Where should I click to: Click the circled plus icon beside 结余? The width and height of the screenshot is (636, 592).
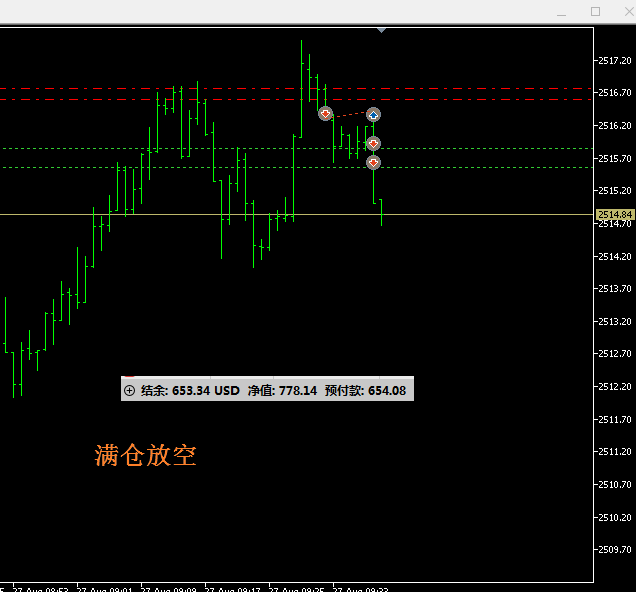129,390
